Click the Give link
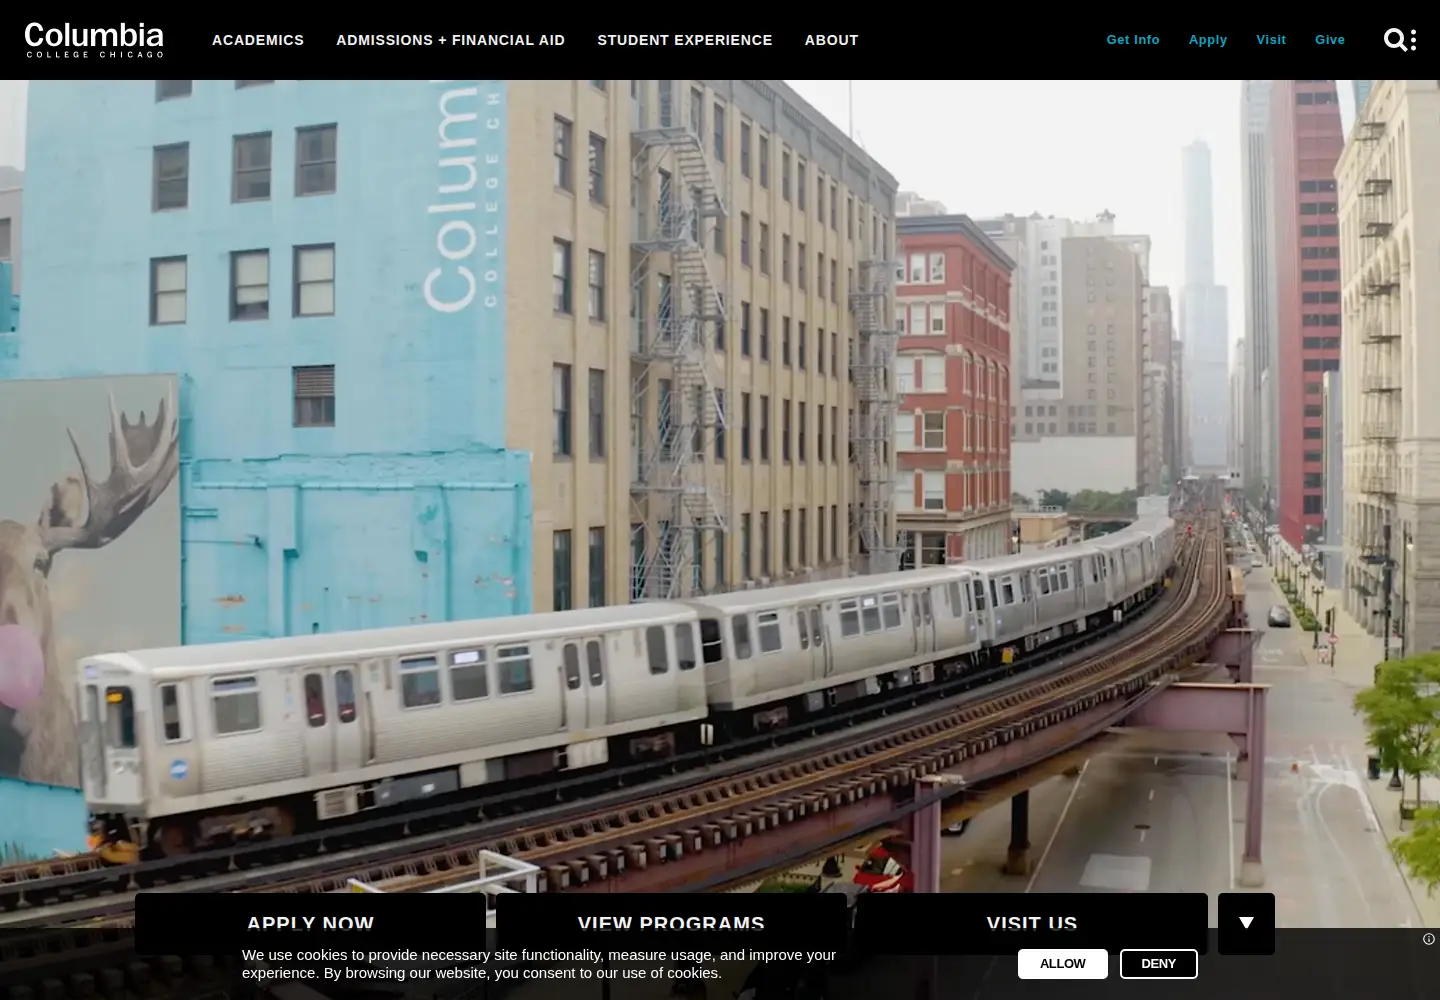This screenshot has width=1440, height=1000. pos(1330,40)
